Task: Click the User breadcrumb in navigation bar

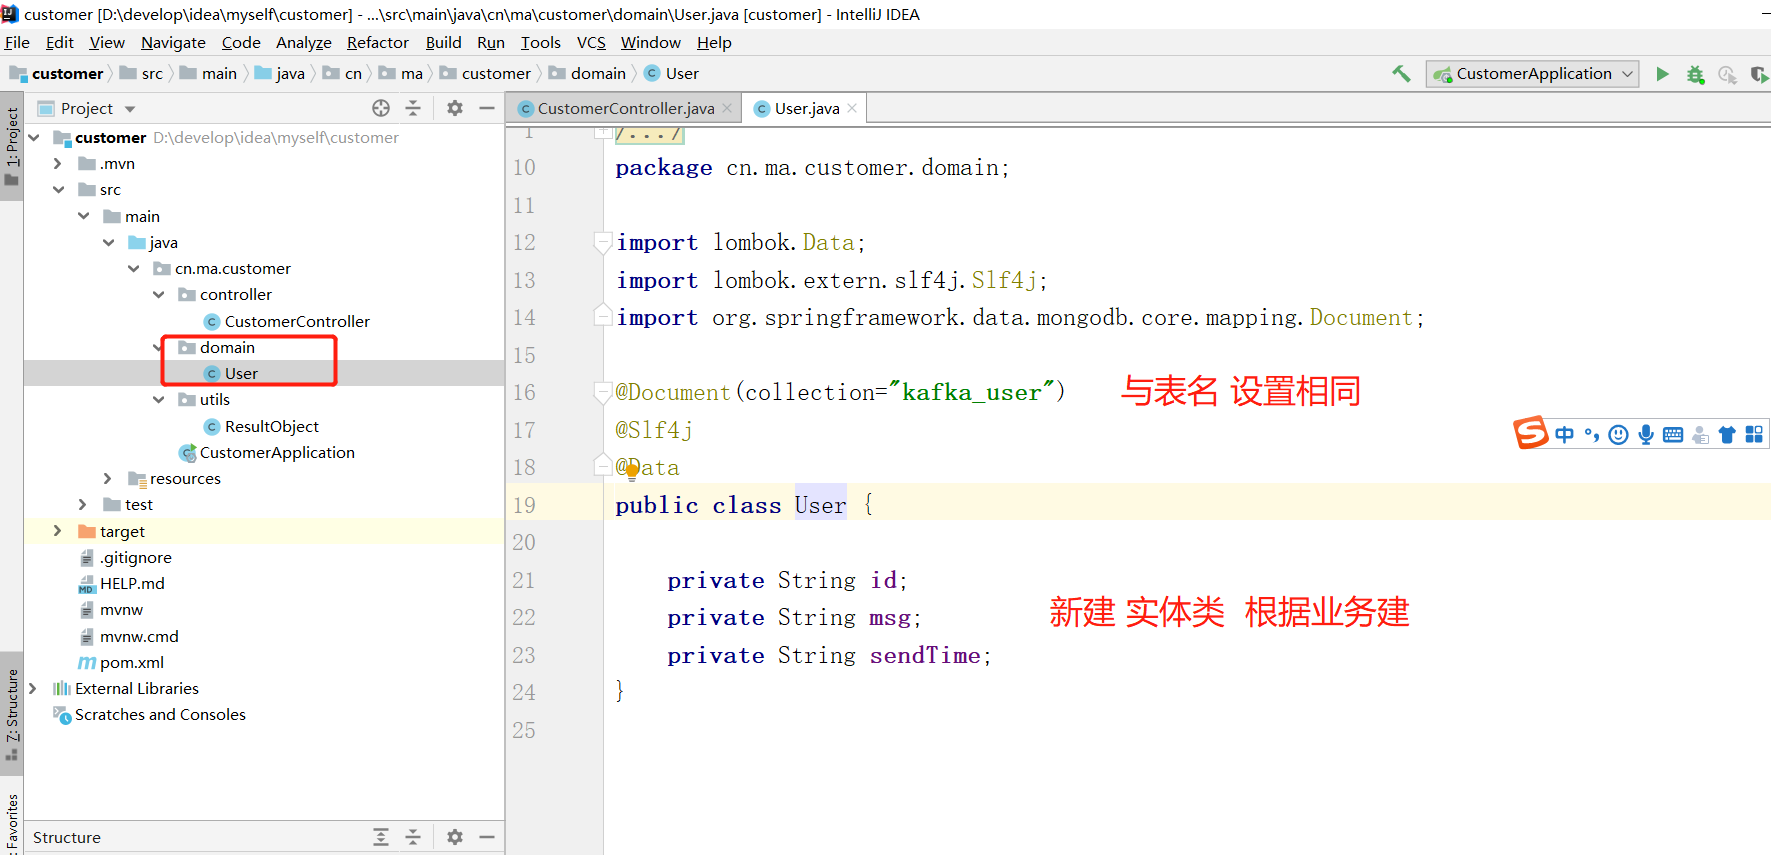Action: pyautogui.click(x=671, y=73)
